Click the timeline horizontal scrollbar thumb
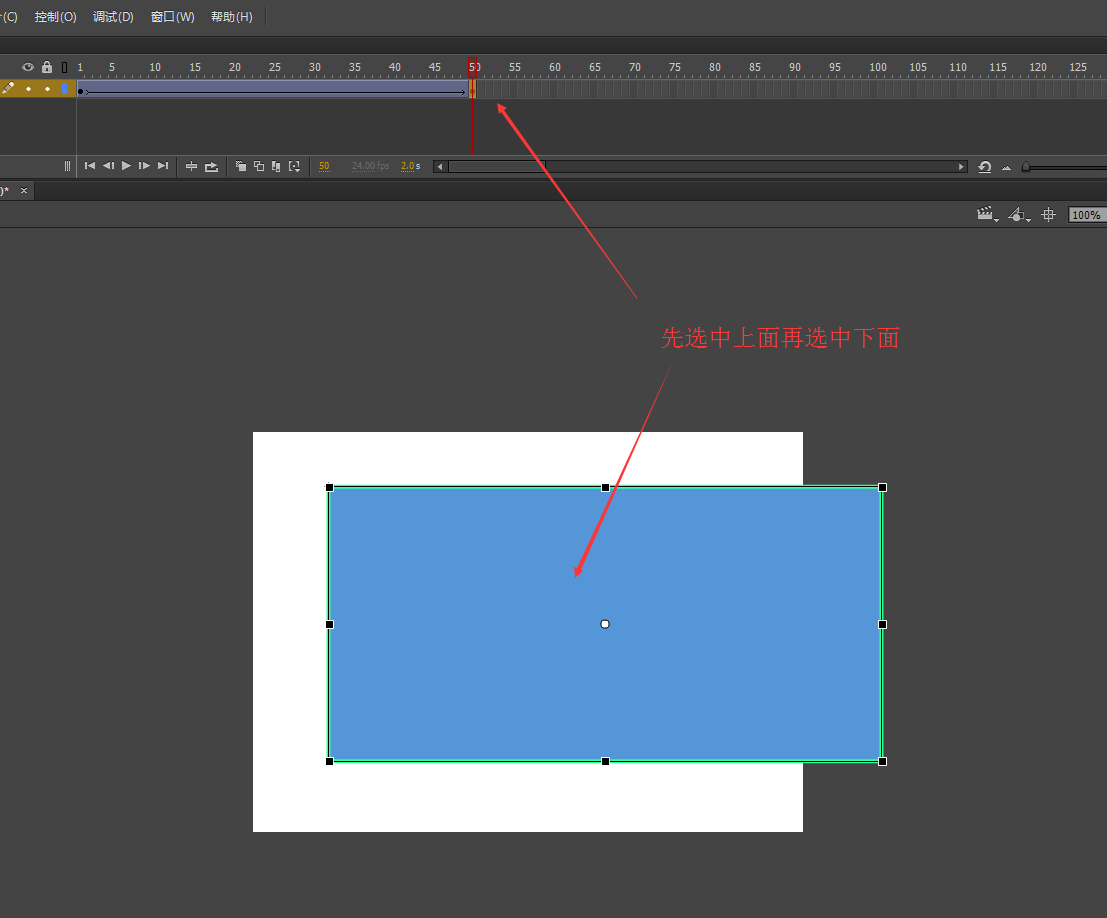The width and height of the screenshot is (1107, 918). (497, 167)
